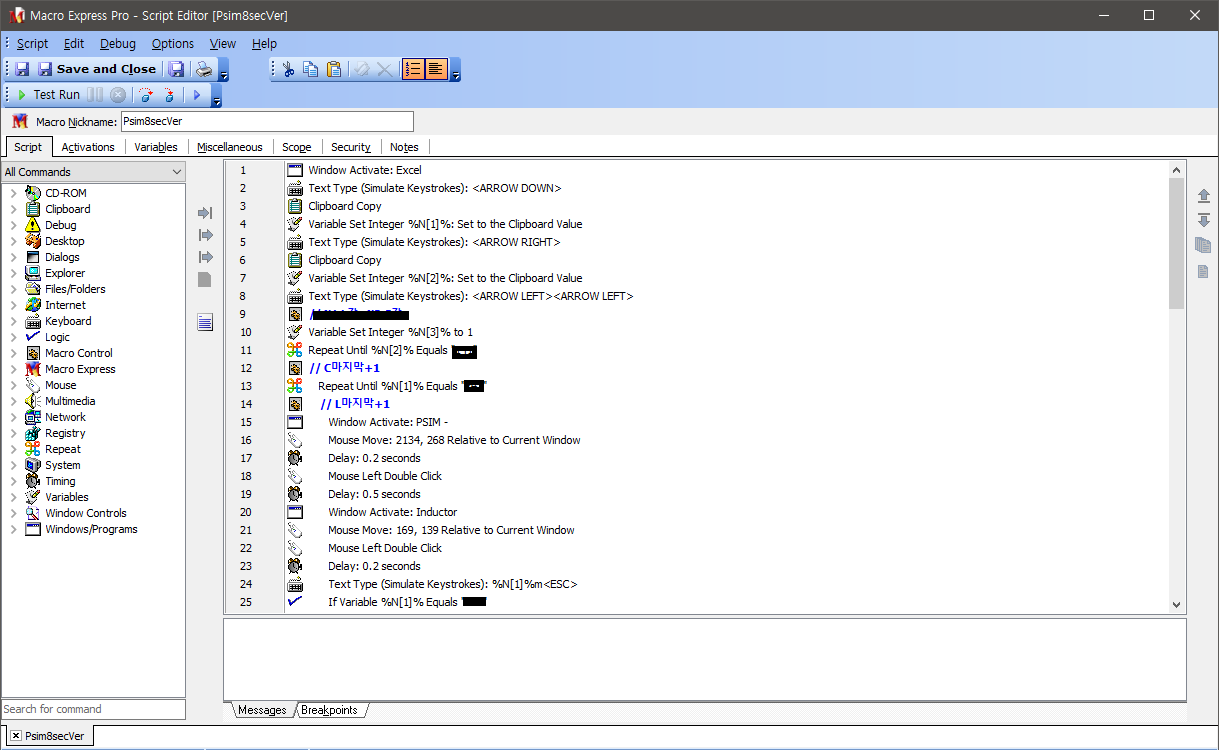This screenshot has height=750, width=1221.
Task: Click the Paste clipboard icon
Action: pos(334,69)
